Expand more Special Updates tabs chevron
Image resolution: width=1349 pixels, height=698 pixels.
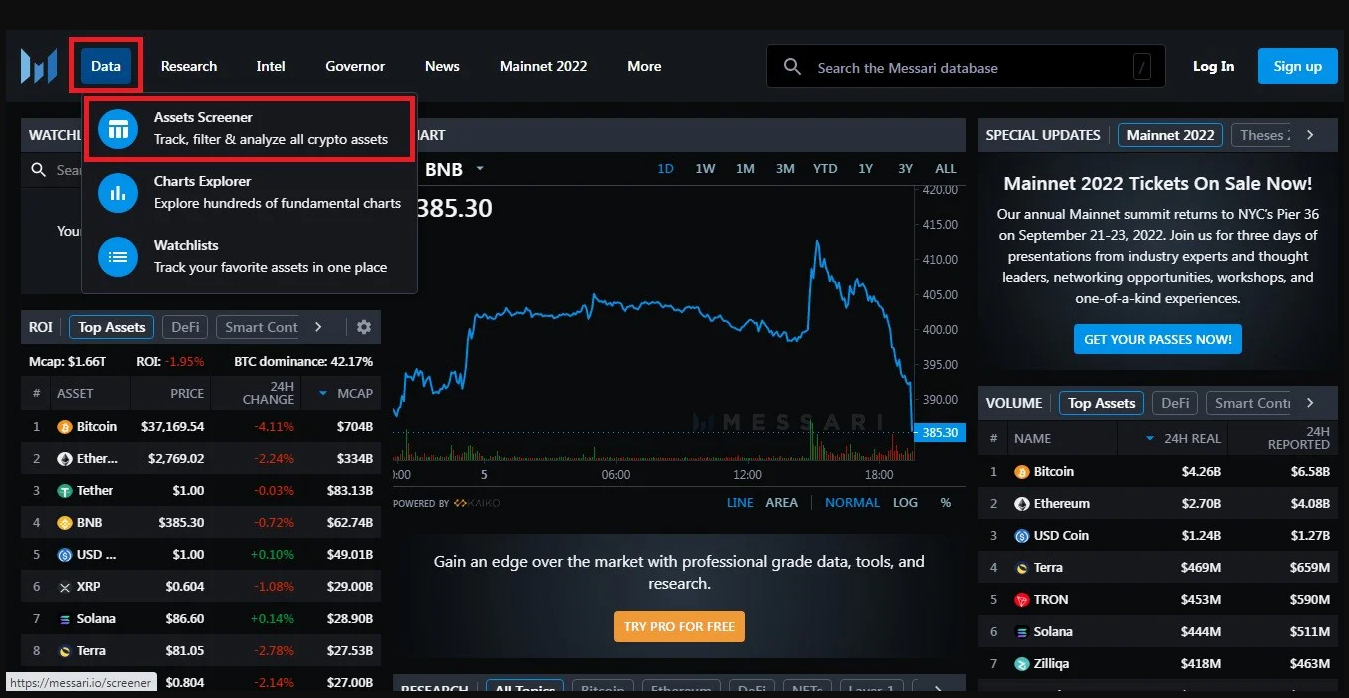[x=1310, y=135]
